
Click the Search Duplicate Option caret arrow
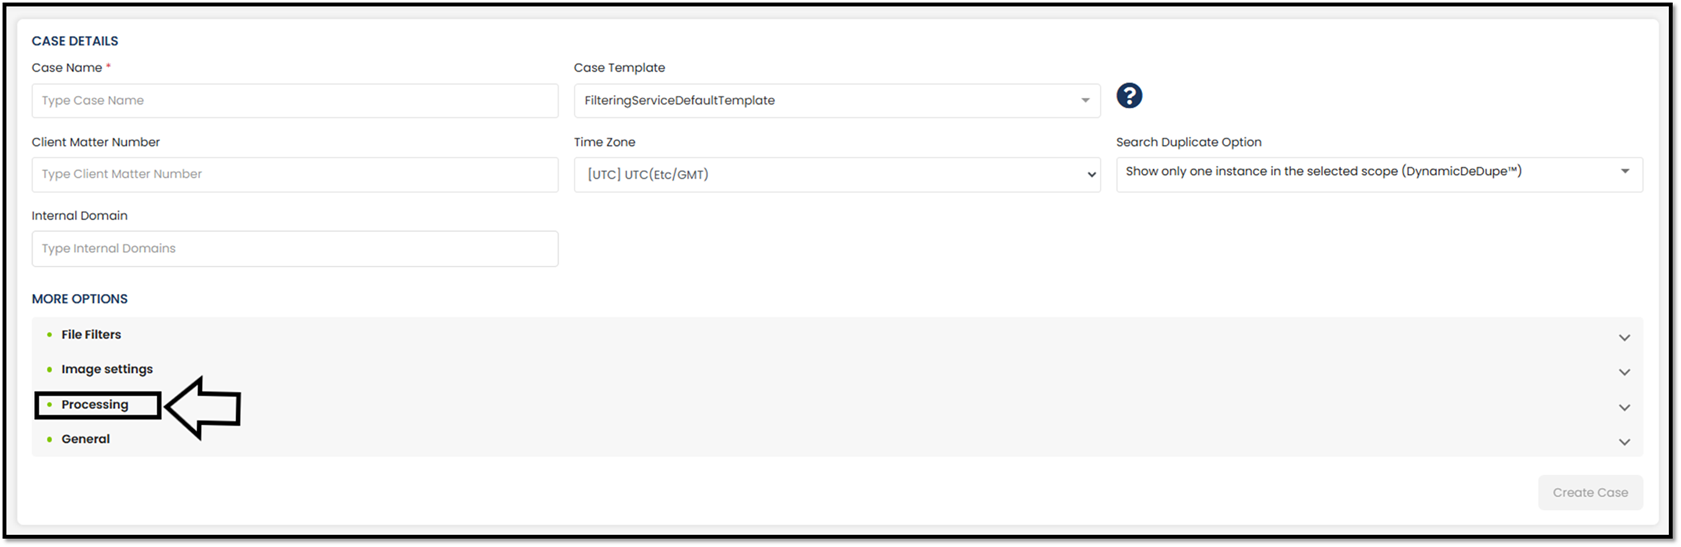[1625, 172]
